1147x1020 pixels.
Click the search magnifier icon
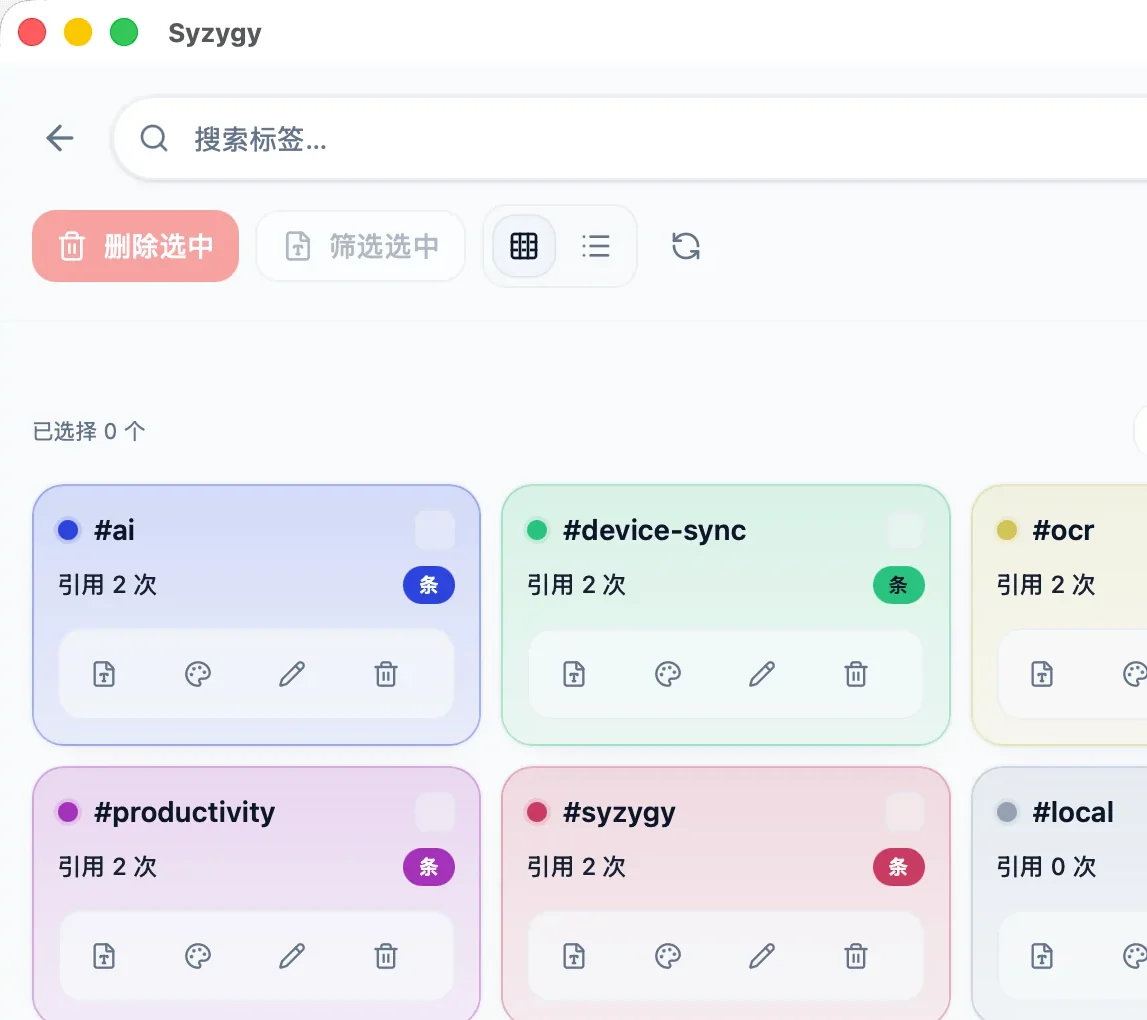click(x=154, y=138)
